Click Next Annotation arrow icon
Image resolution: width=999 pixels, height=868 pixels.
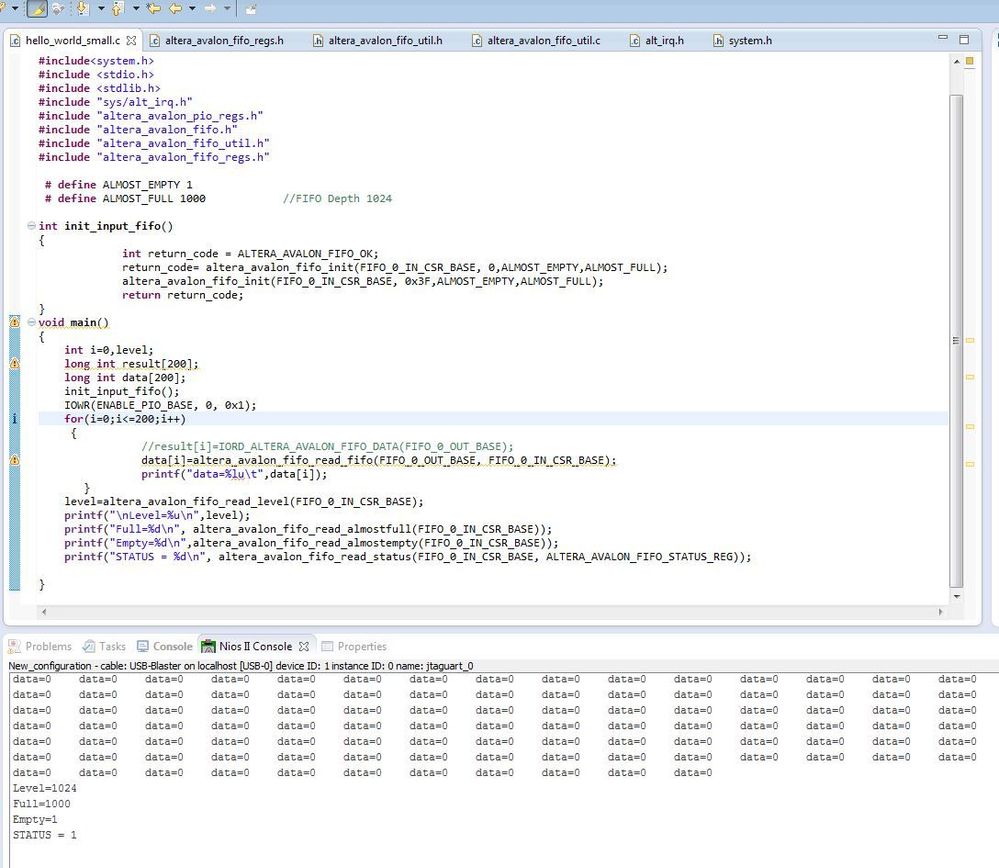(82, 9)
